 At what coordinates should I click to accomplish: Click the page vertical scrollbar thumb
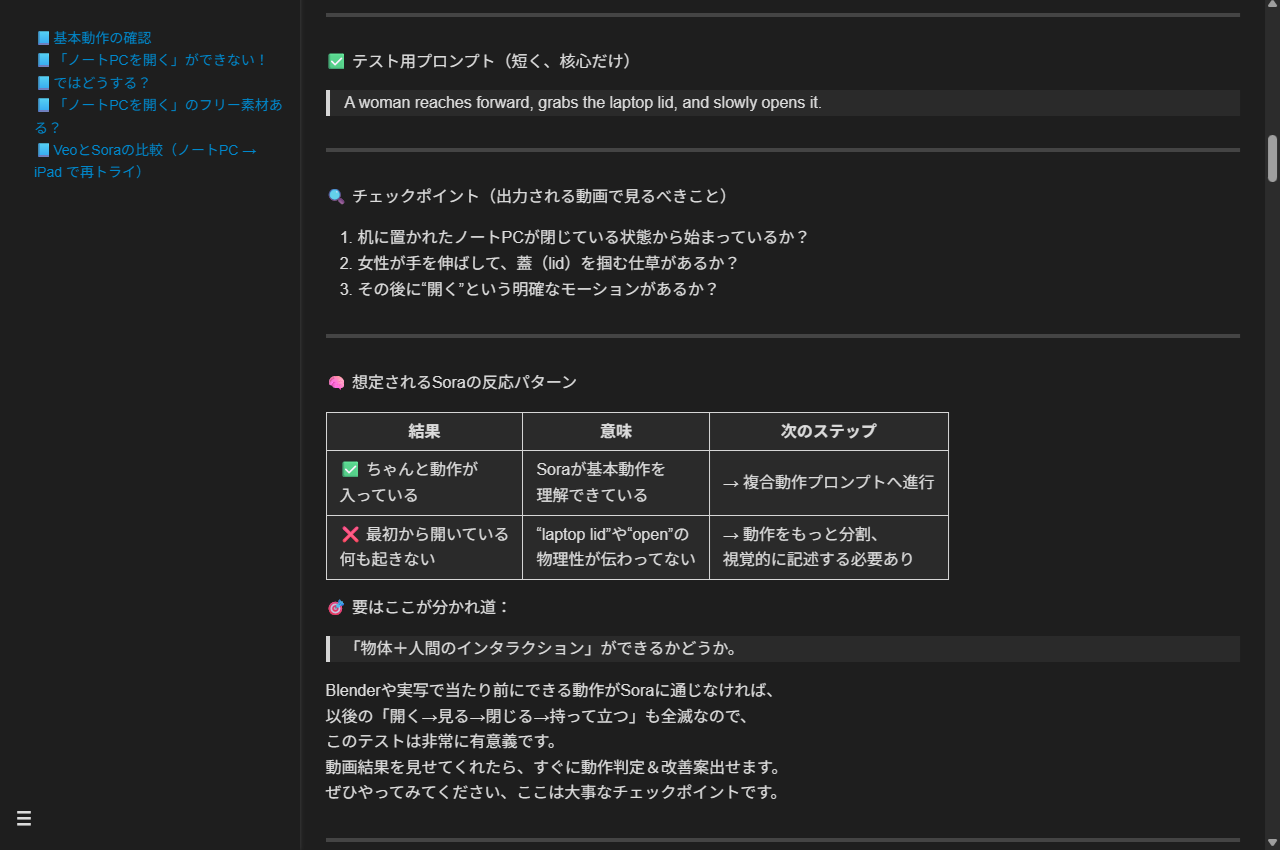click(x=1272, y=158)
